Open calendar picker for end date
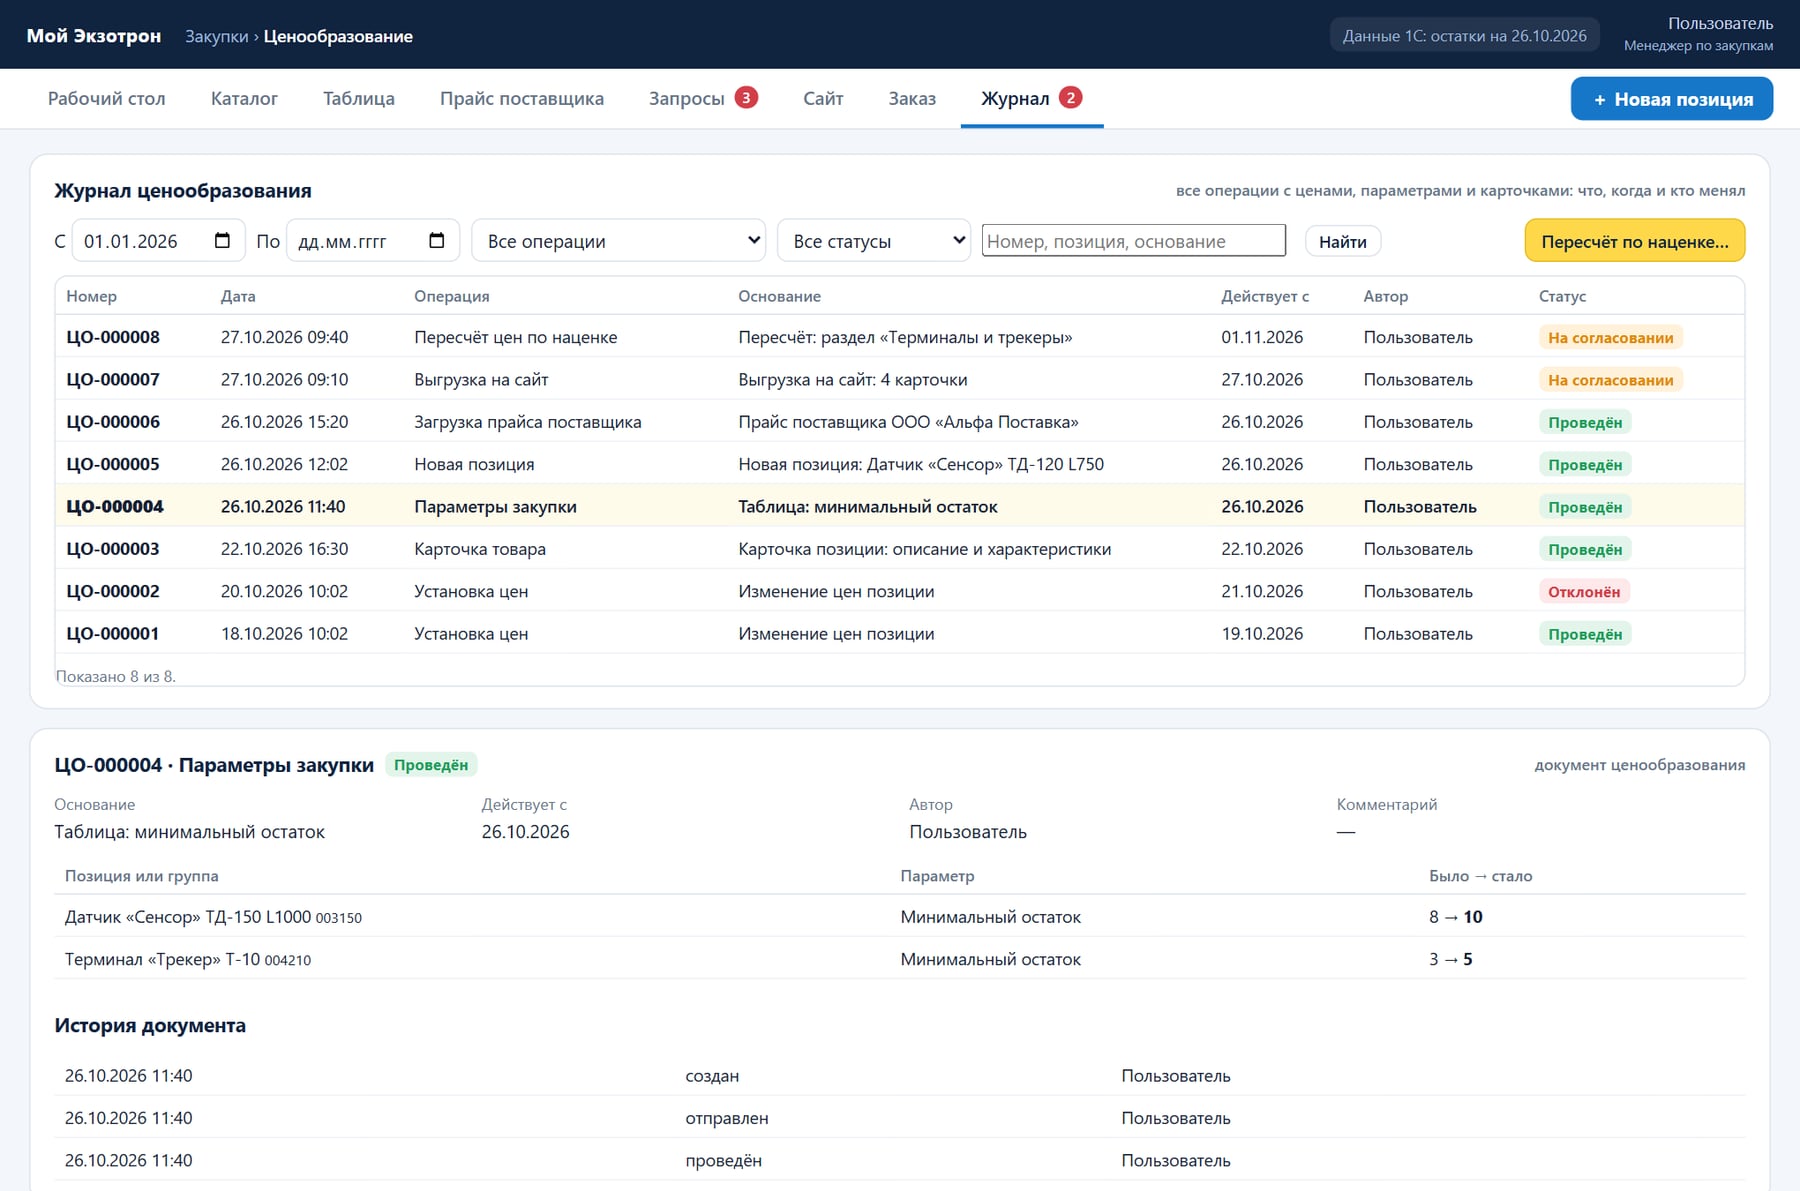 (436, 241)
